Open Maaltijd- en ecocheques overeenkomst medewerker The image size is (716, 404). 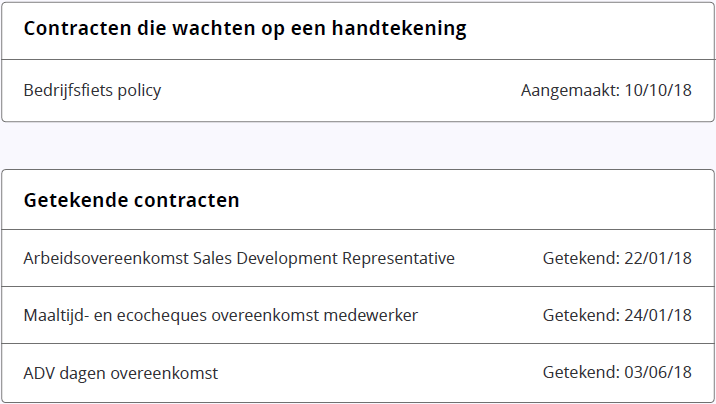pos(221,315)
